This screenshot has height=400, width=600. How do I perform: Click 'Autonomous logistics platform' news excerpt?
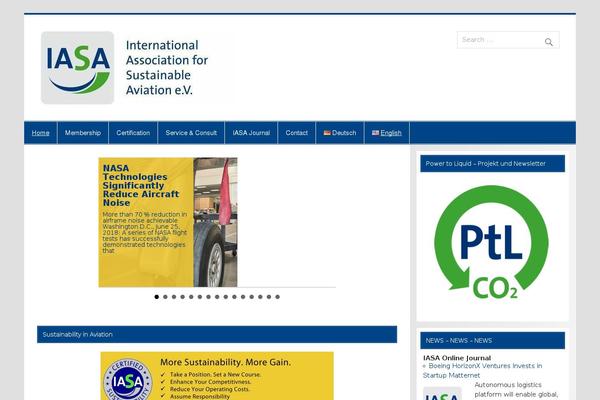(x=516, y=390)
